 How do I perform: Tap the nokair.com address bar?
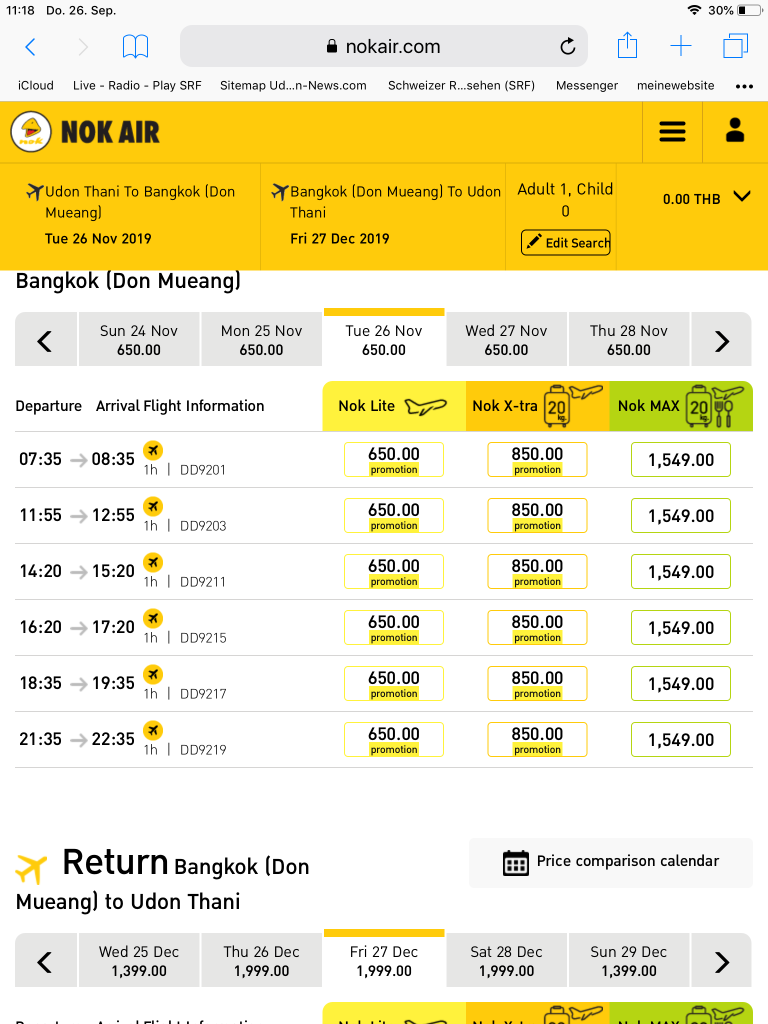(x=384, y=46)
